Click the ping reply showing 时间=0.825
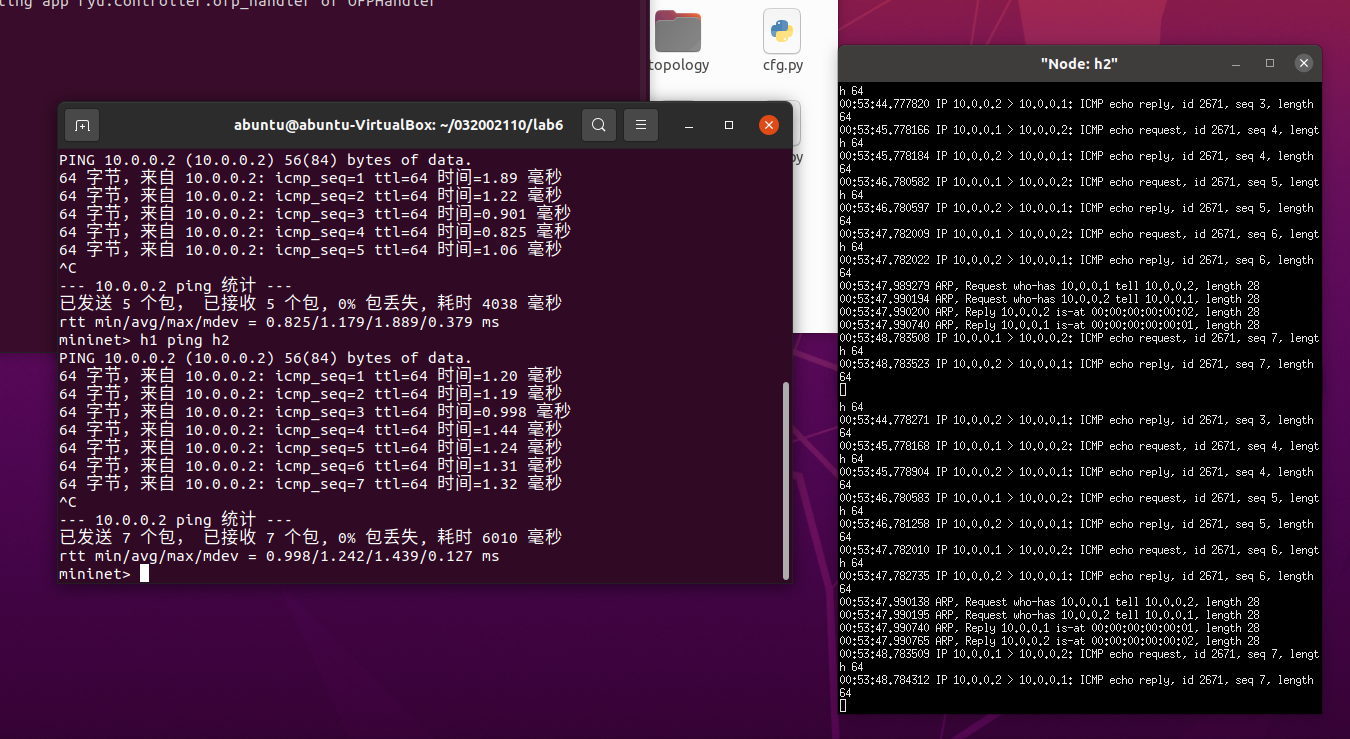 tap(315, 232)
